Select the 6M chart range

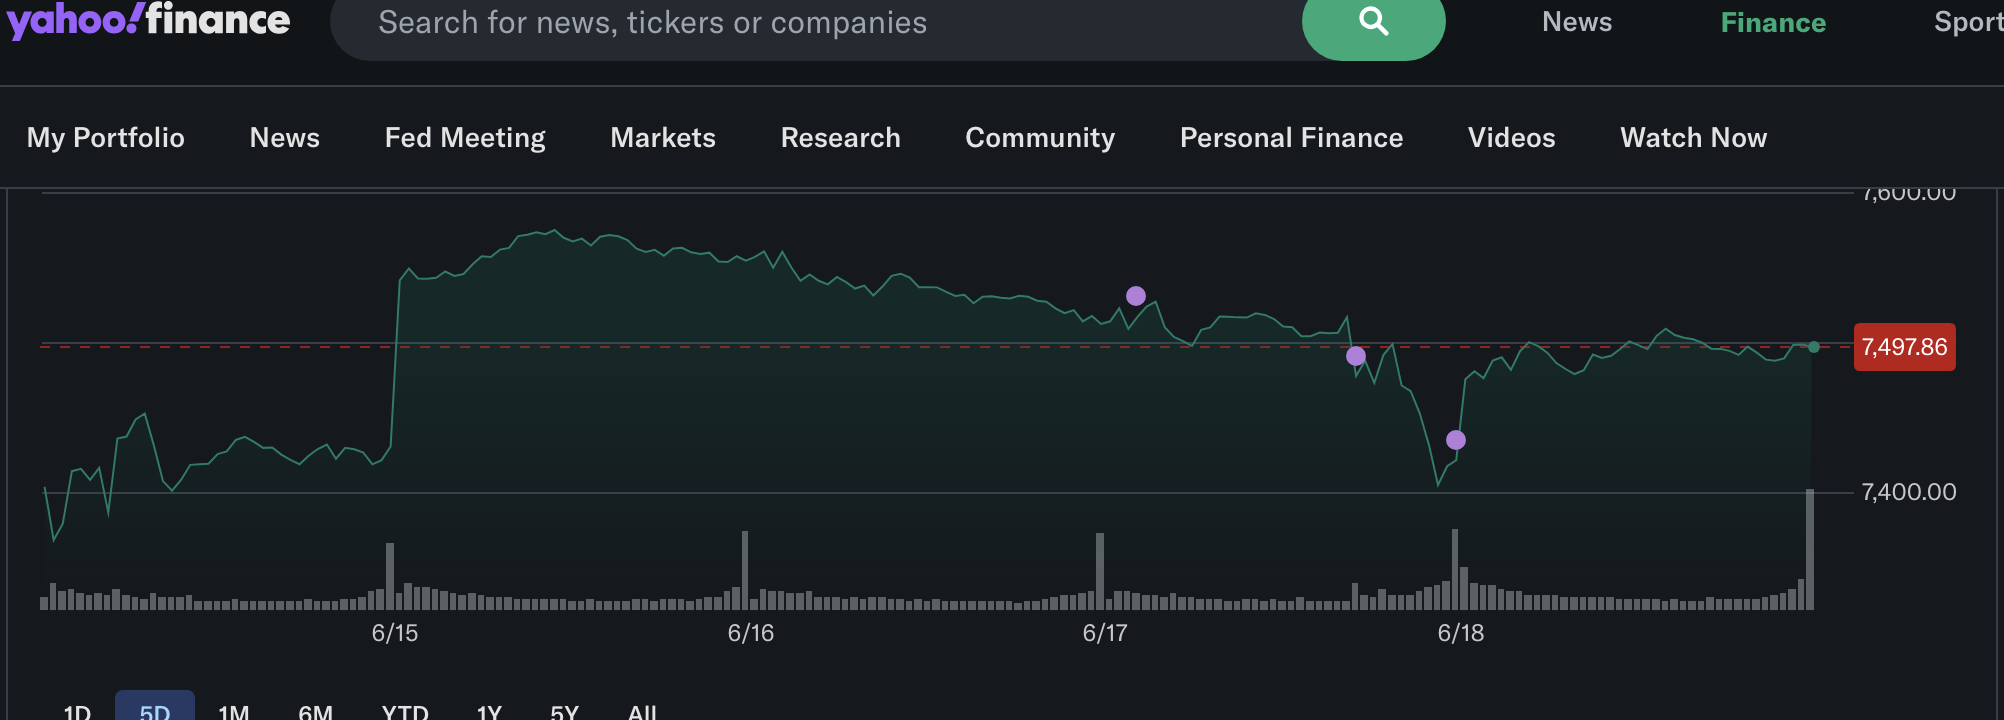[315, 712]
